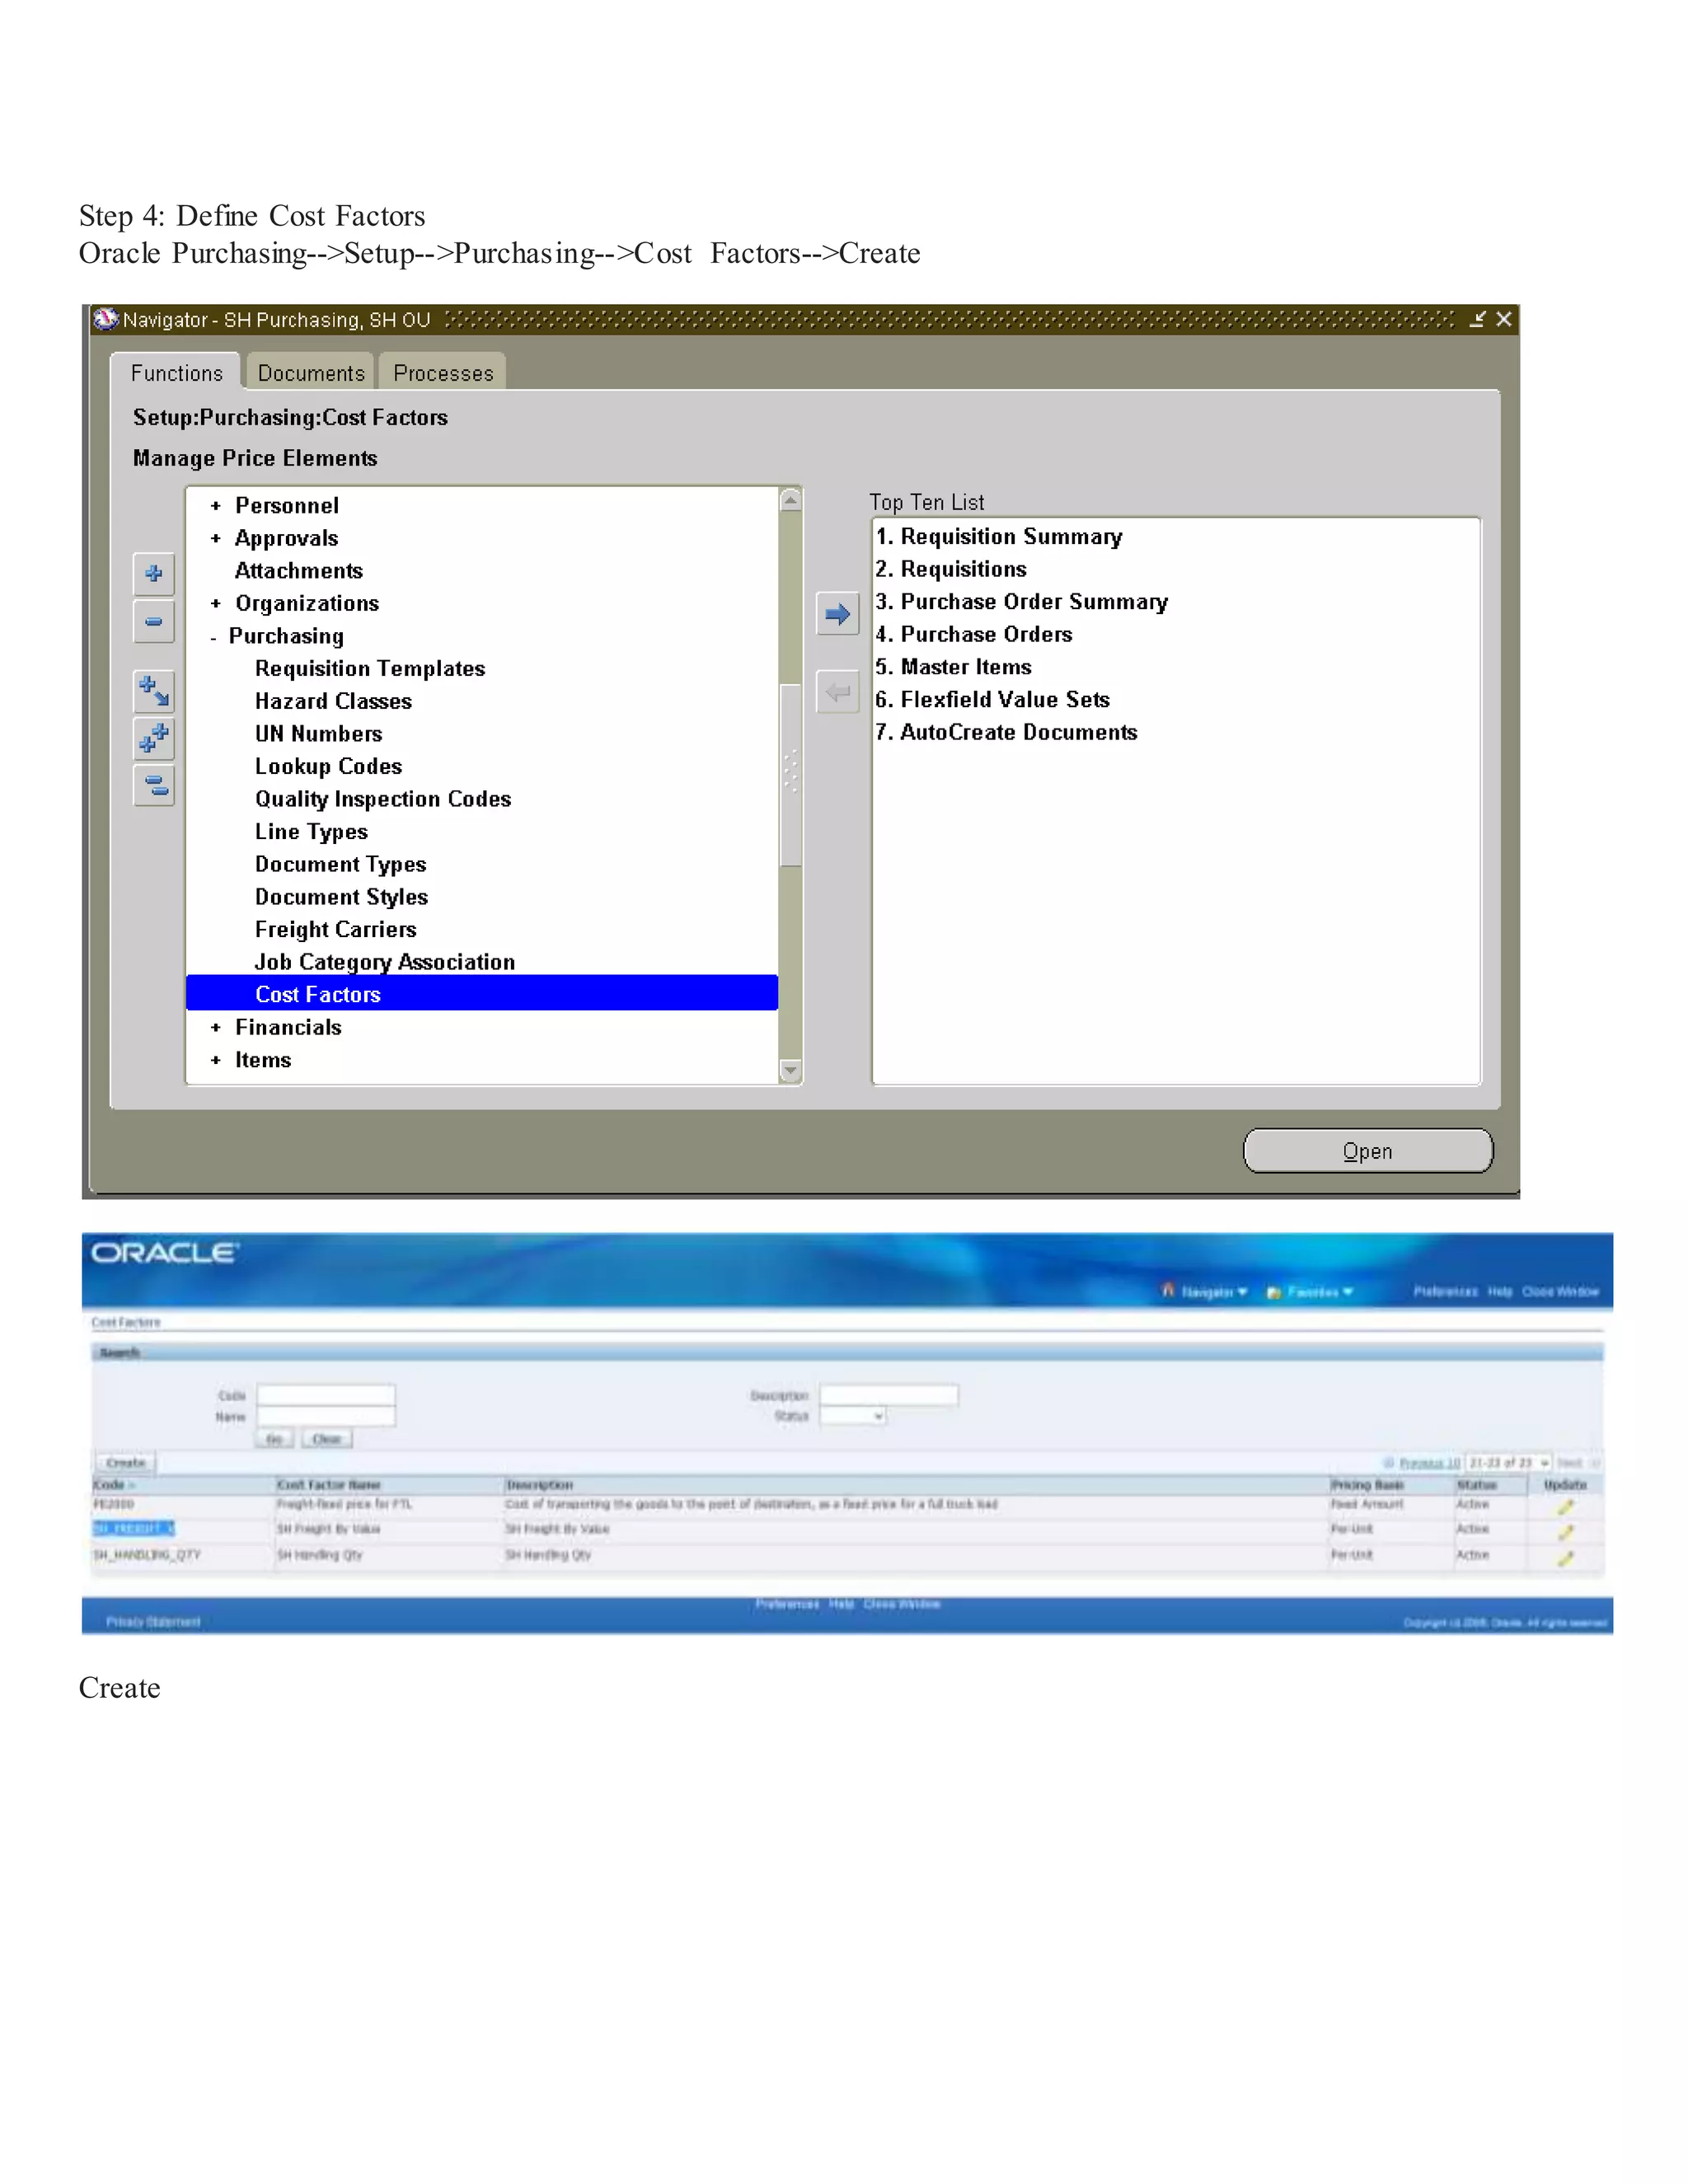This screenshot has height=2184, width=1688.
Task: Click the Collapse All icon button
Action: pos(154,786)
